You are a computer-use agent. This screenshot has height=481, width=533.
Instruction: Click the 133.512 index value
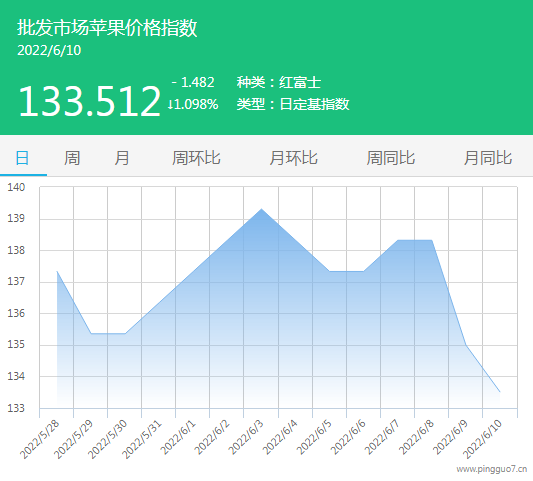tap(89, 101)
